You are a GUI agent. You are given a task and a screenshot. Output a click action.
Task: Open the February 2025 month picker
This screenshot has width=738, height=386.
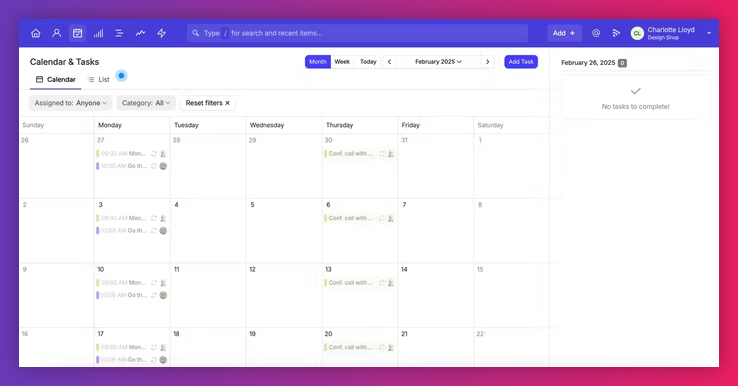[438, 62]
